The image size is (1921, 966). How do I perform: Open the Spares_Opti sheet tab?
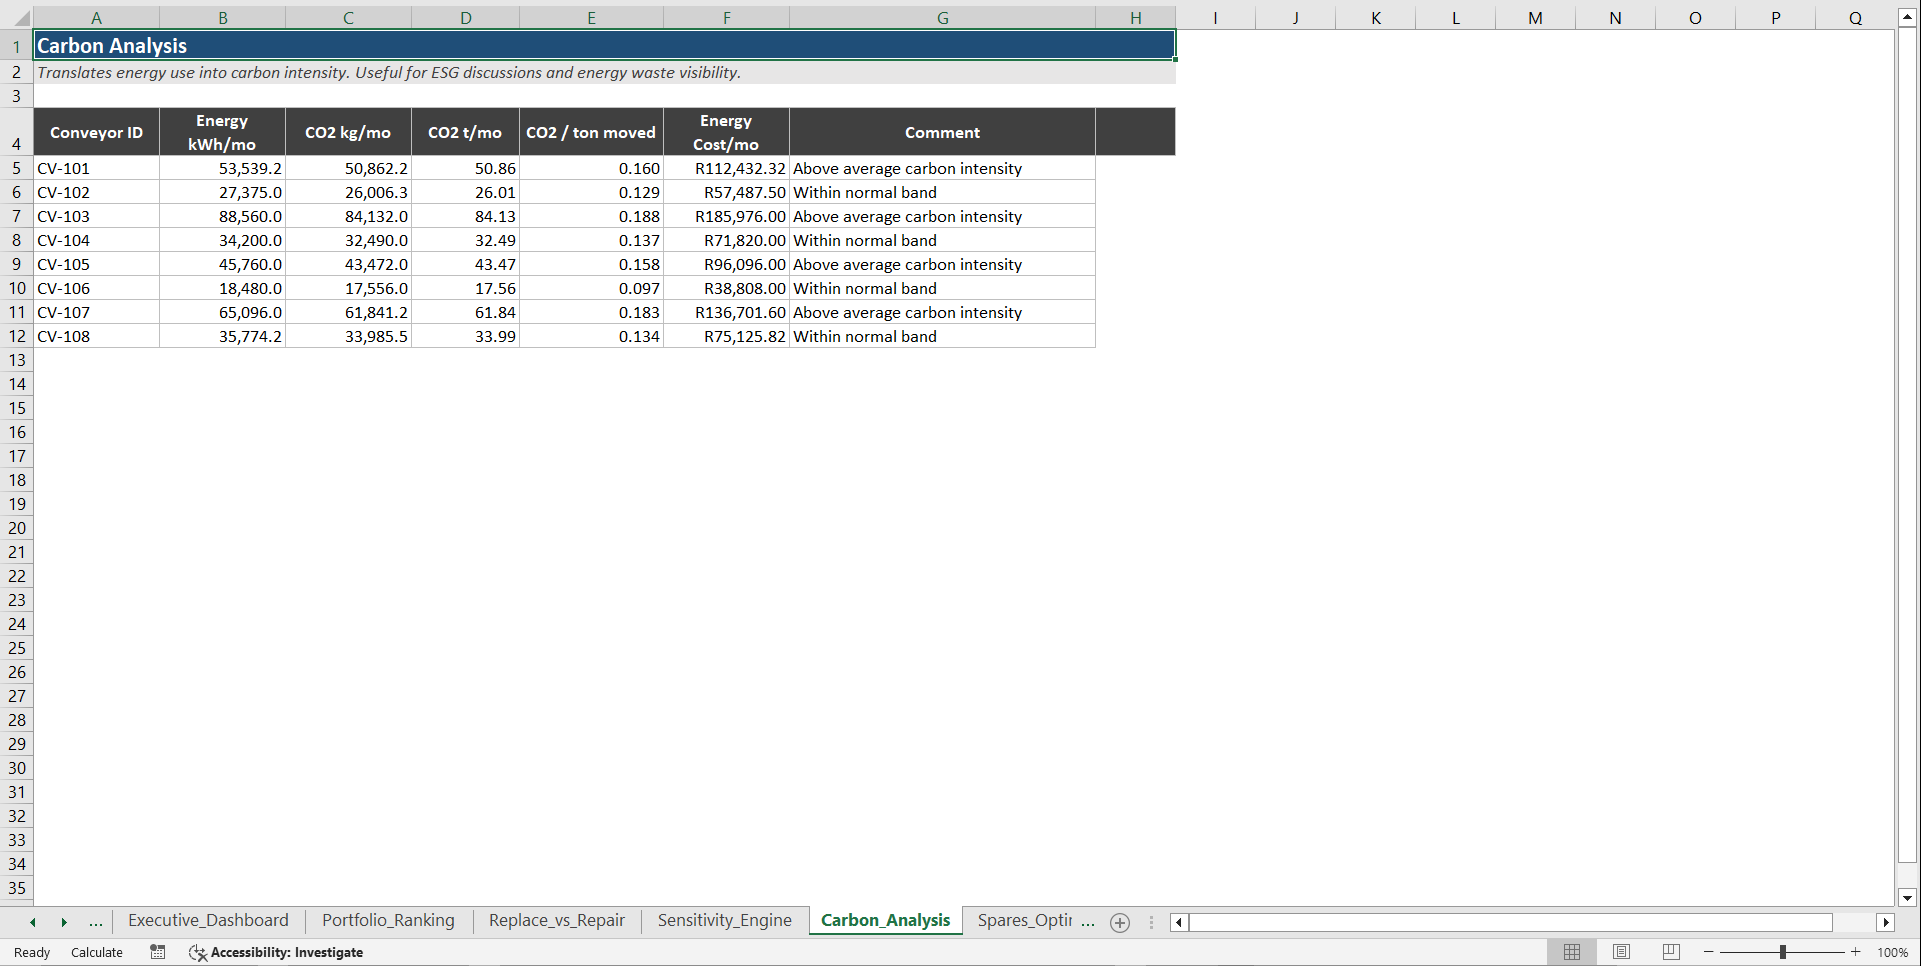pos(1024,921)
